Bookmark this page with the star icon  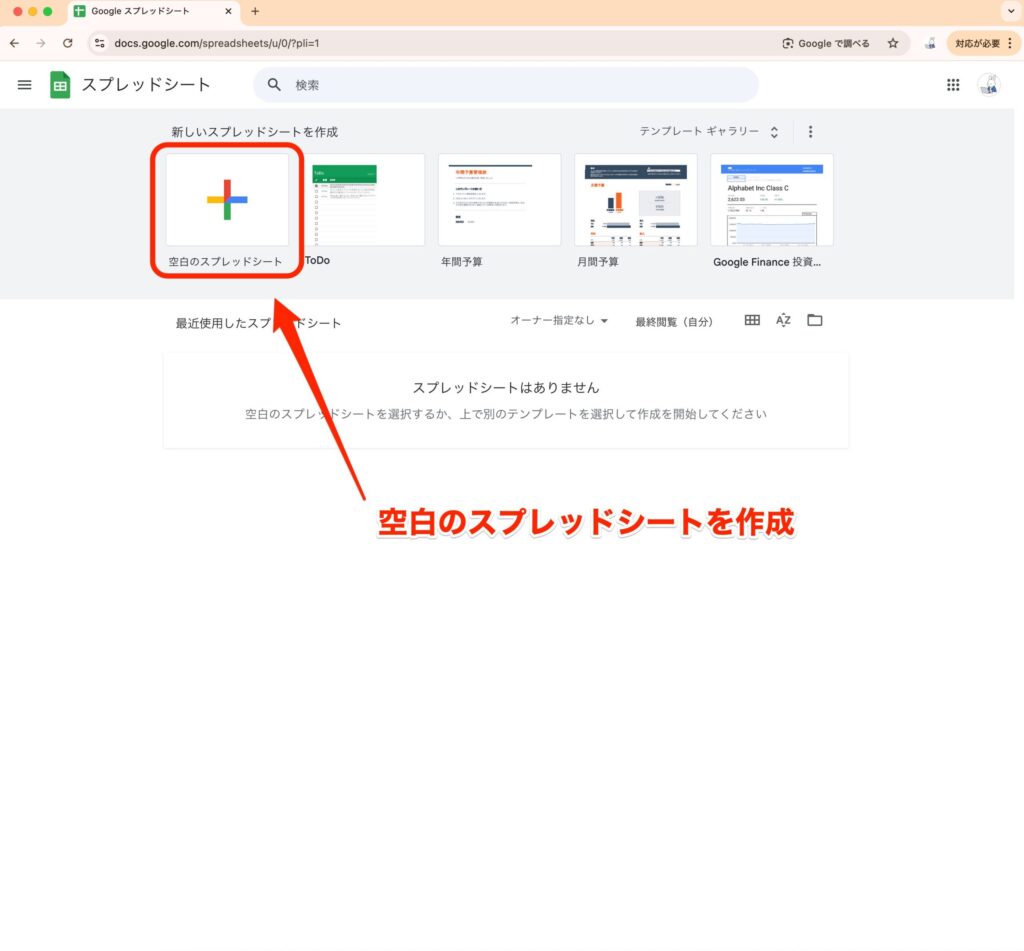893,43
